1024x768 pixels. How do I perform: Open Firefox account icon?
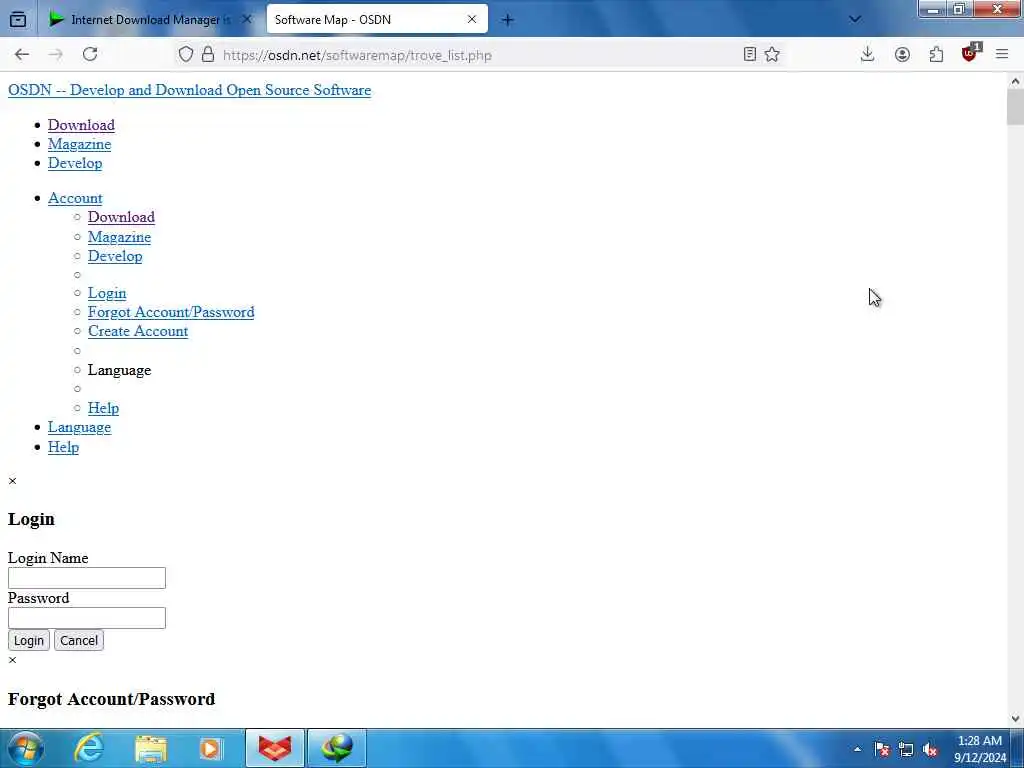click(902, 55)
